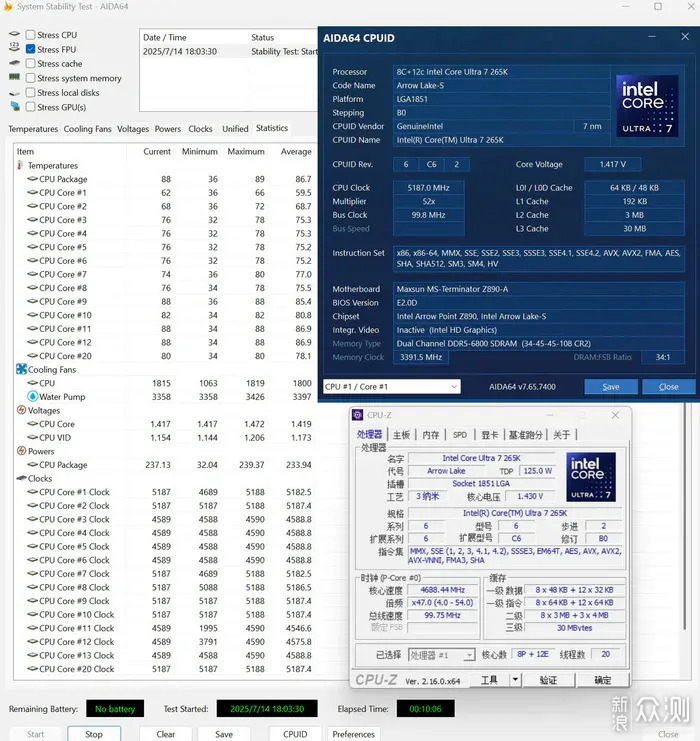
Task: Click Save in AIDA64 CPUID window
Action: [x=611, y=387]
